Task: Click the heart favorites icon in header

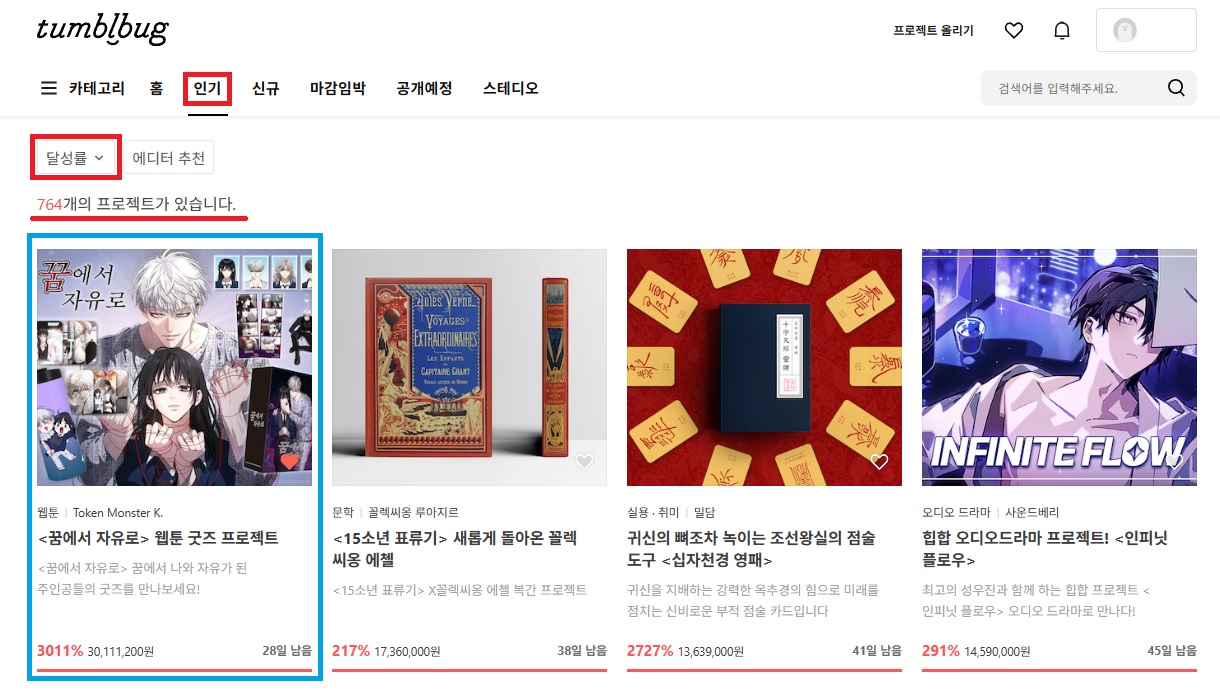Action: [x=1014, y=30]
